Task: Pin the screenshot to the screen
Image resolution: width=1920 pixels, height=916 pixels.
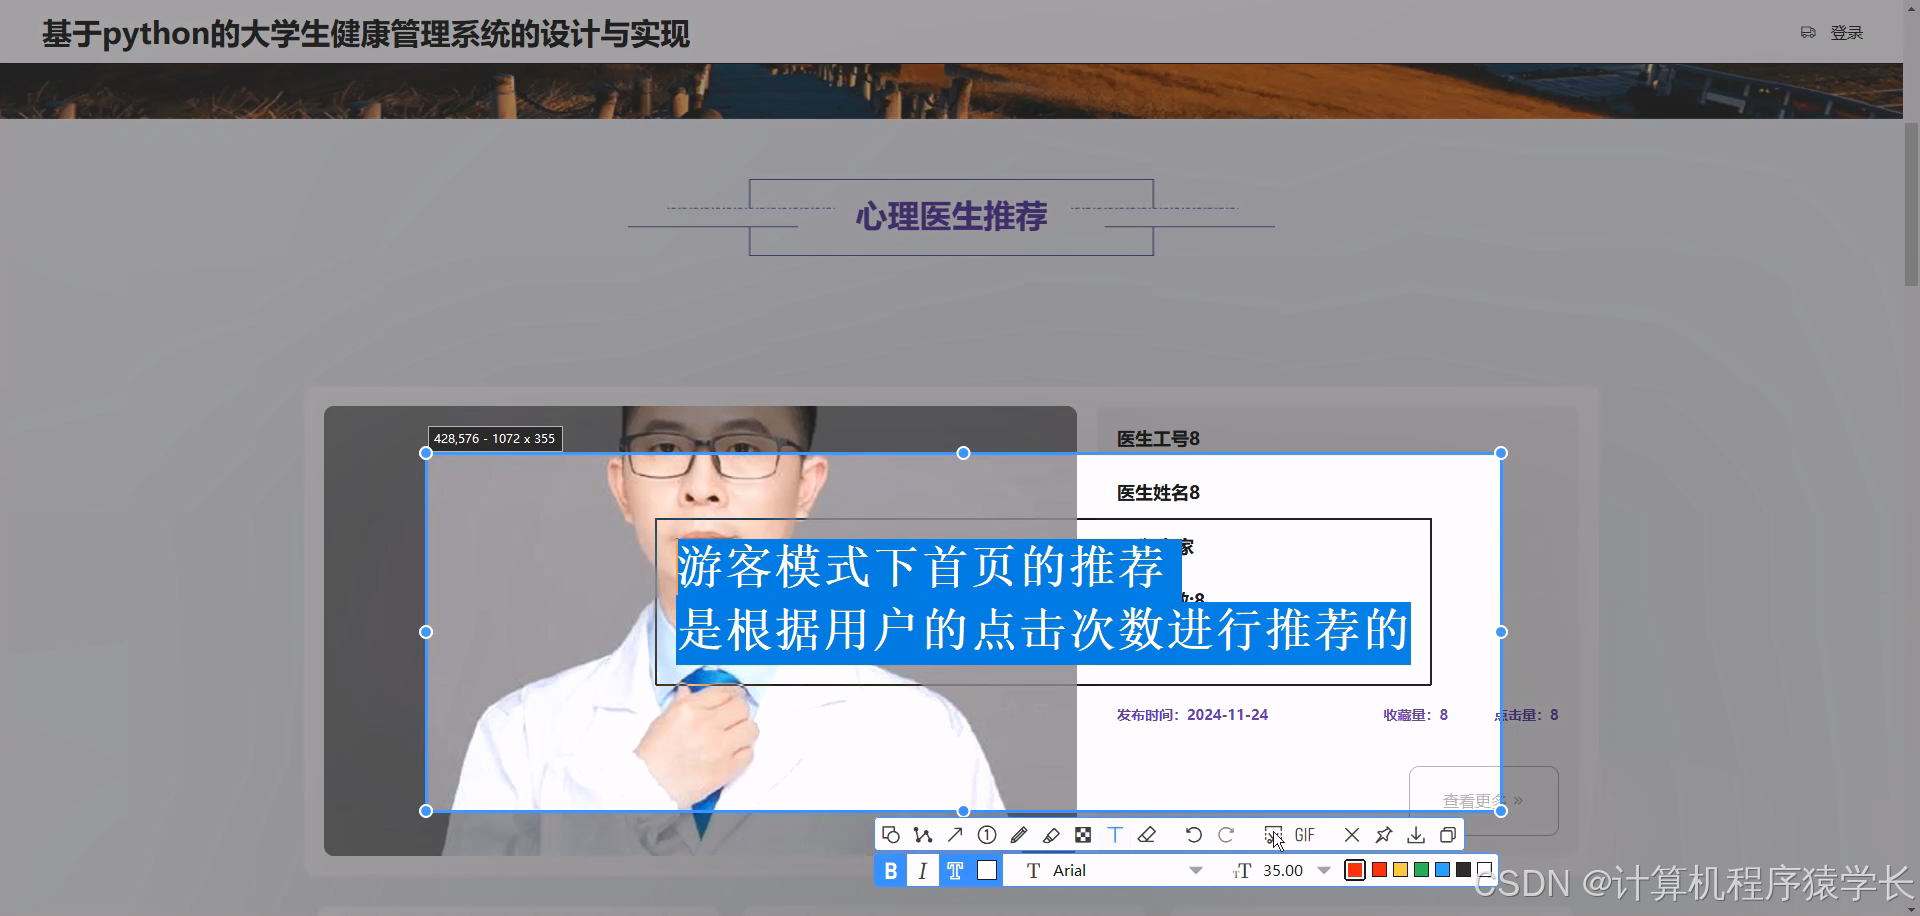Action: tap(1384, 835)
